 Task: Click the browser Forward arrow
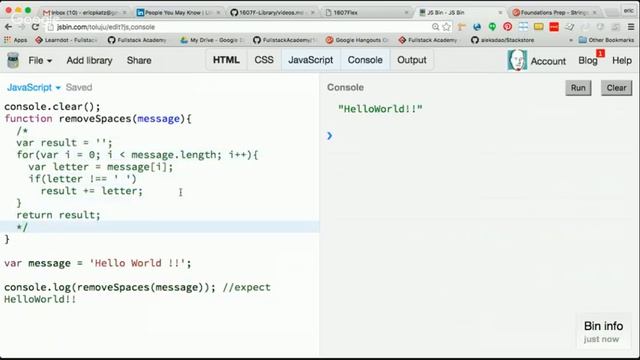point(21,27)
